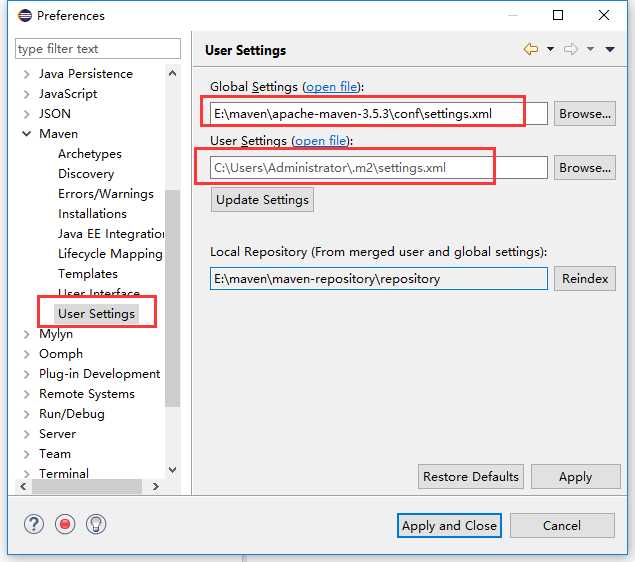Click the Help question mark icon

coord(34,524)
